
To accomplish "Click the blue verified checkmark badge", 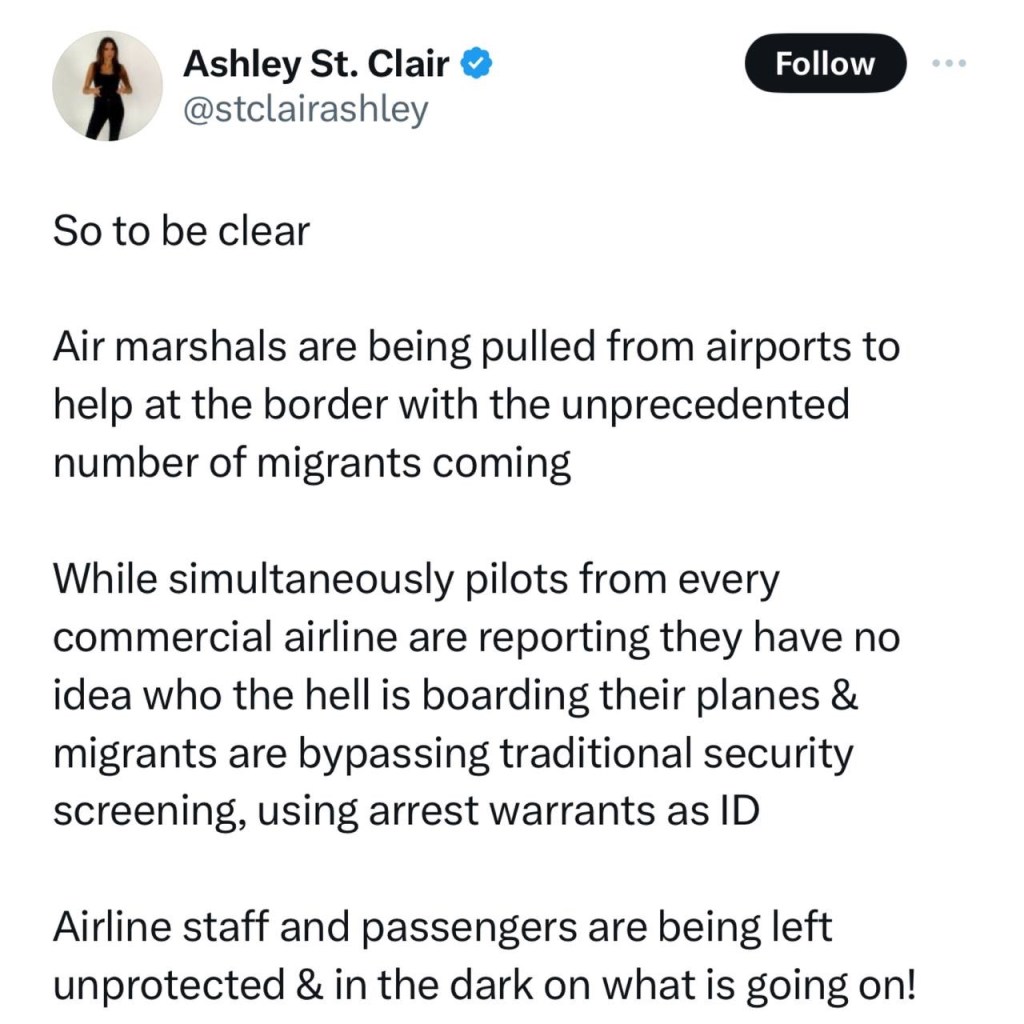I will 473,64.
